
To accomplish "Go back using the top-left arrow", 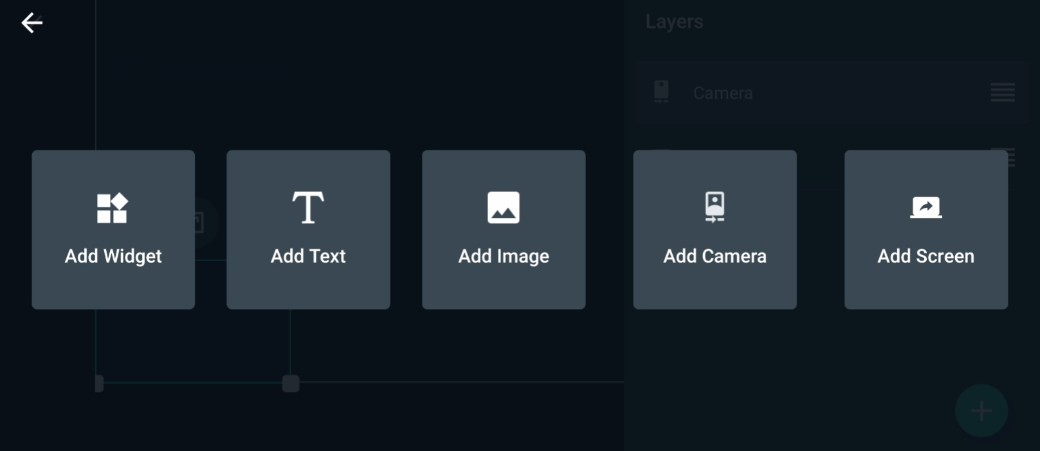I will click(x=32, y=23).
